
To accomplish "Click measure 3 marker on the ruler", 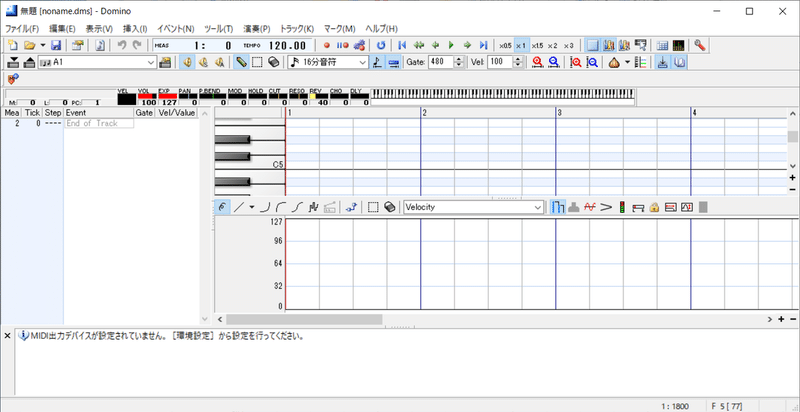I will 559,113.
